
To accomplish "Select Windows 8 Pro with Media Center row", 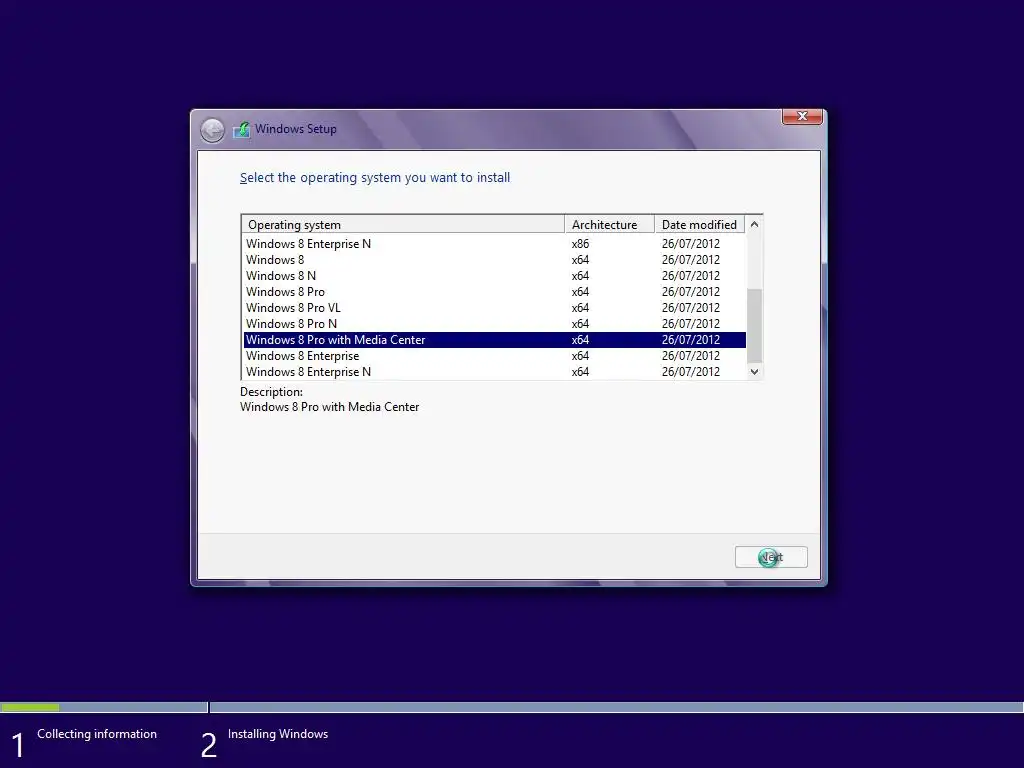I will click(x=494, y=340).
